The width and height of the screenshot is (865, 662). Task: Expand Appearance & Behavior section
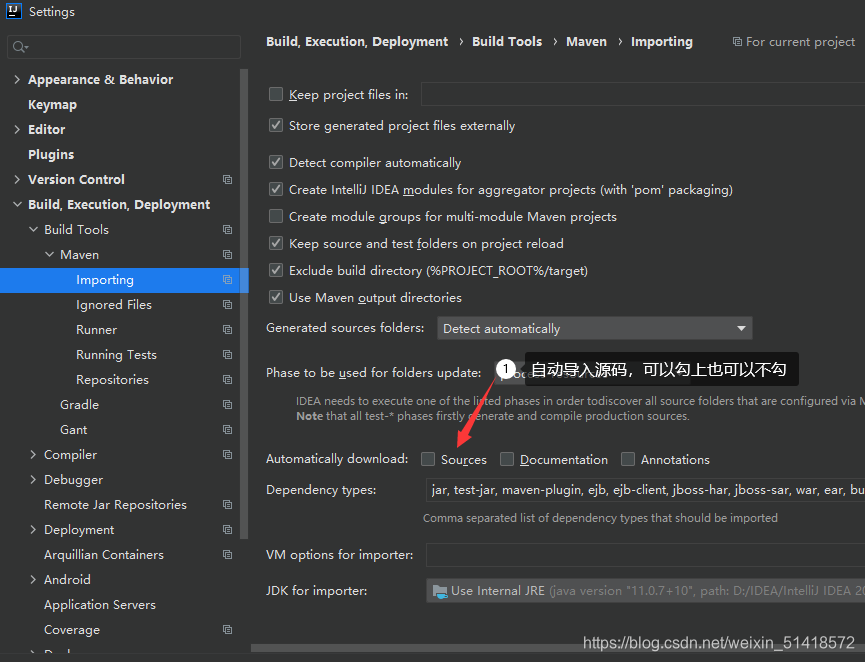(17, 79)
